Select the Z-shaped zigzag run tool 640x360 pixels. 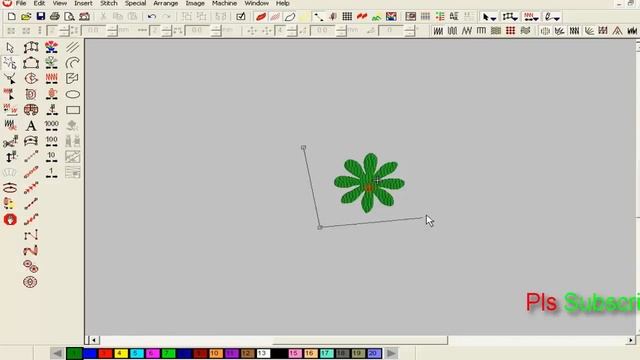31,235
